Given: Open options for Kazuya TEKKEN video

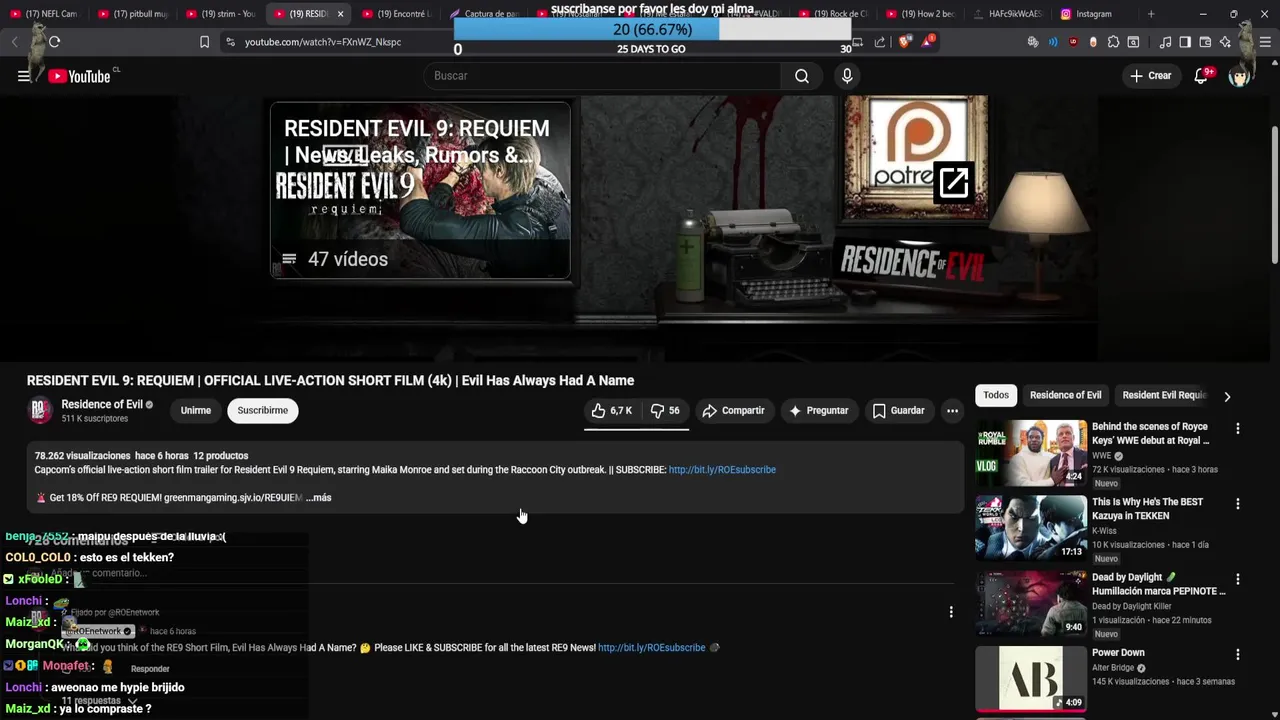Looking at the screenshot, I should tap(1238, 504).
